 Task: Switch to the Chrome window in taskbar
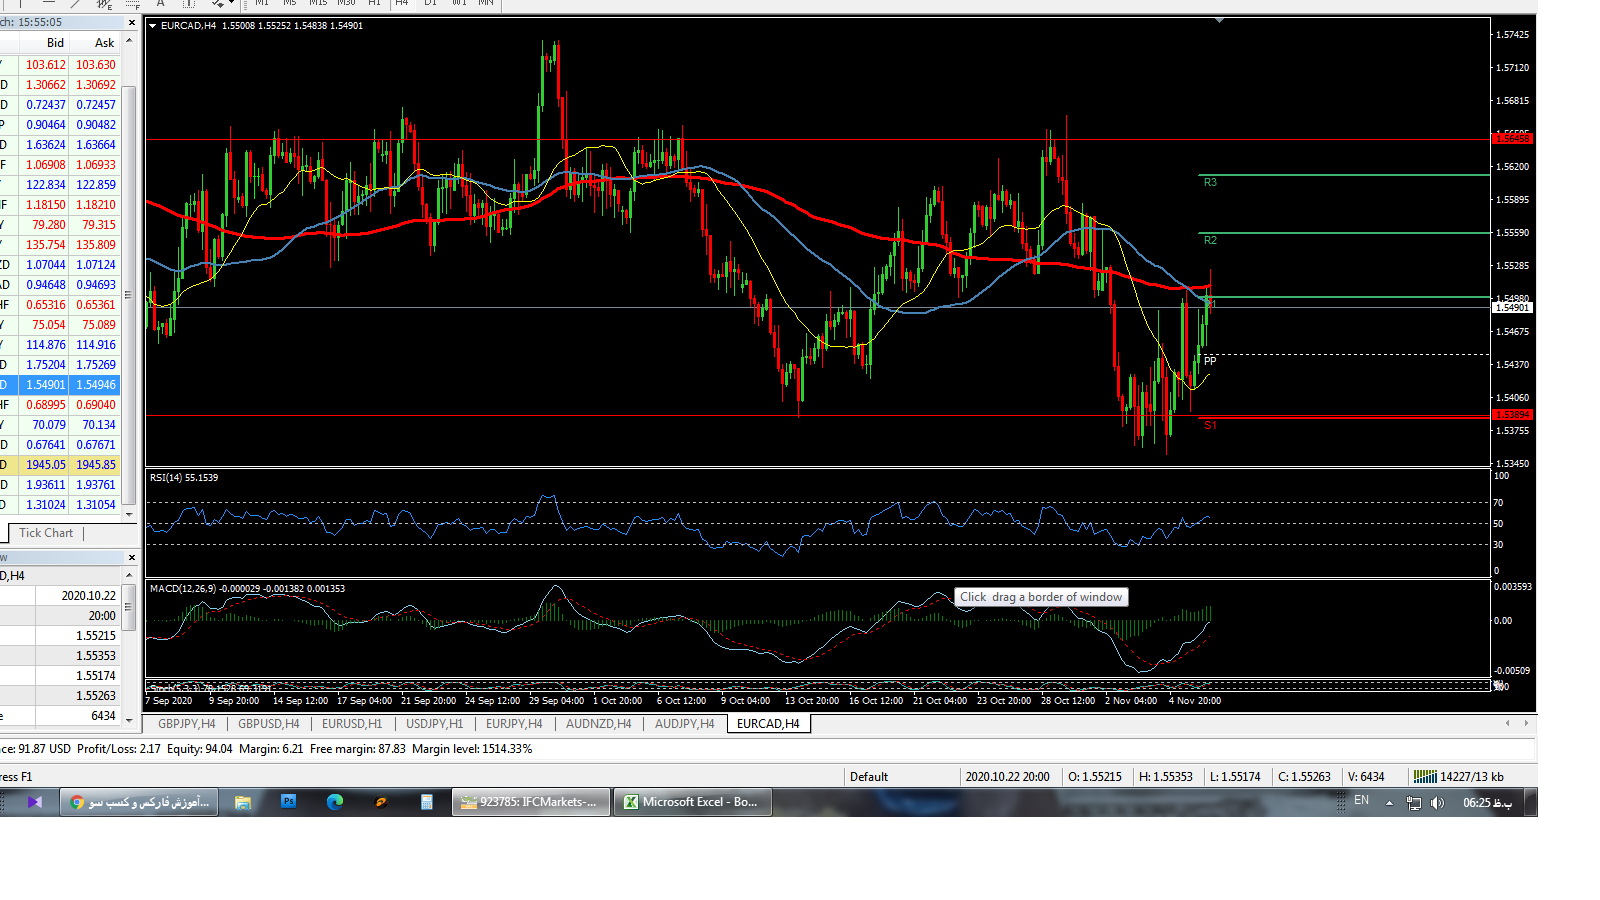click(139, 802)
